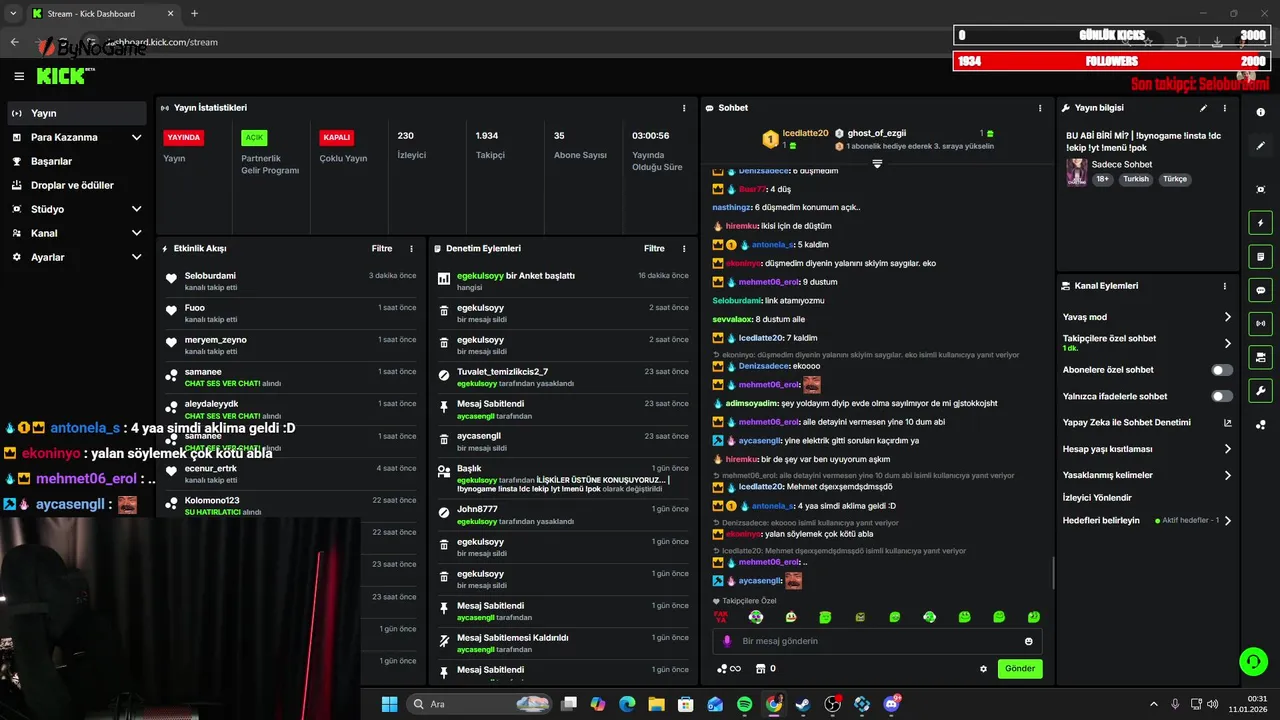This screenshot has height=720, width=1280.
Task: Open the hamburger menu next to Kick logo
Action: 19,76
